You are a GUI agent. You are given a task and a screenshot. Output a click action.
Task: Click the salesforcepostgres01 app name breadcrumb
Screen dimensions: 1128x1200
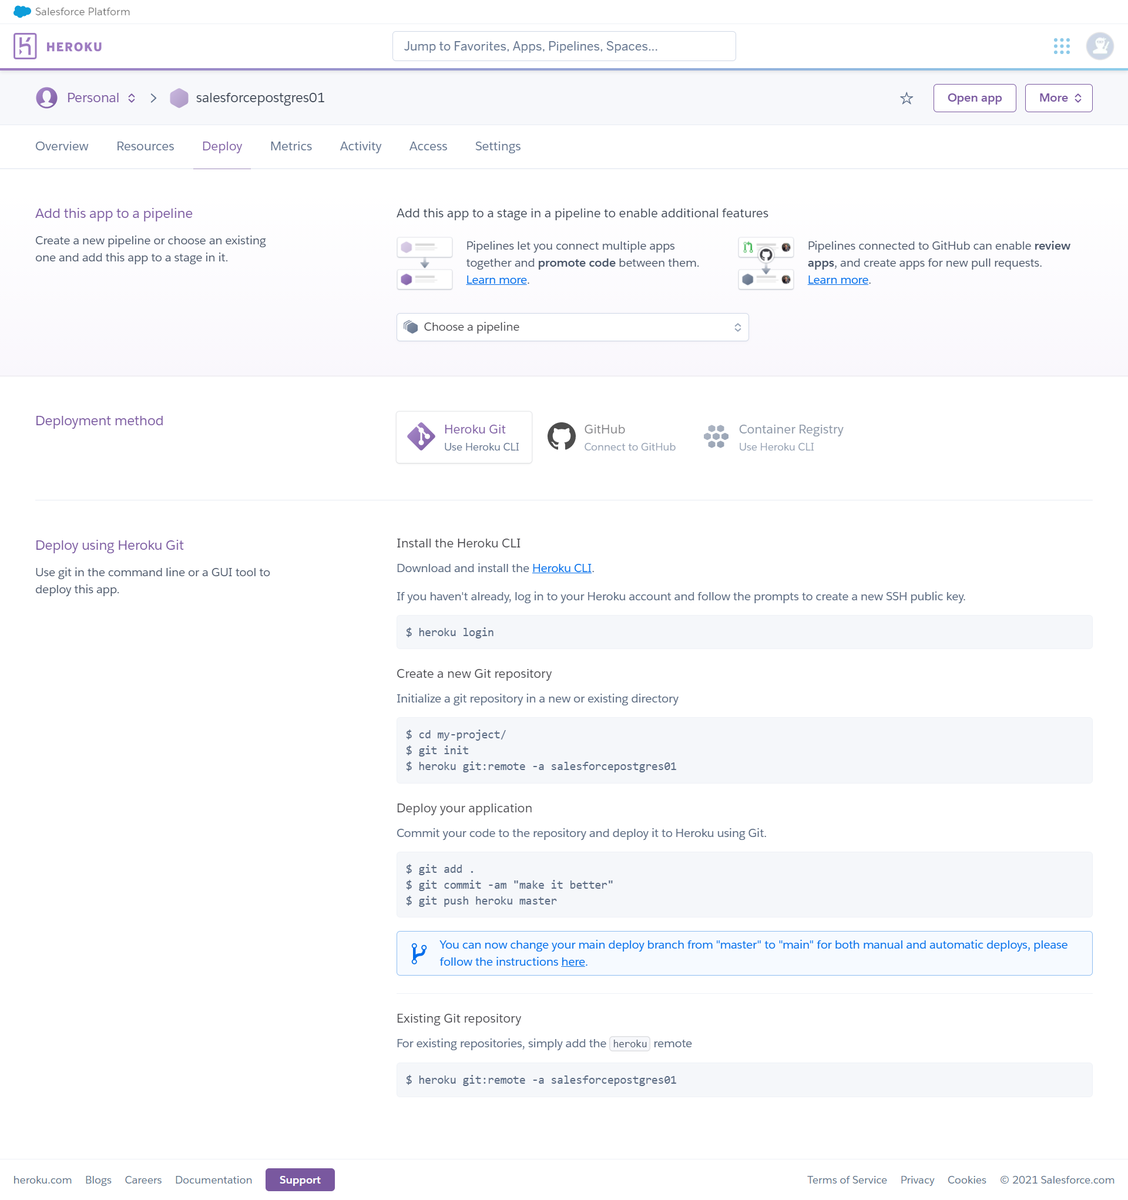(x=260, y=98)
